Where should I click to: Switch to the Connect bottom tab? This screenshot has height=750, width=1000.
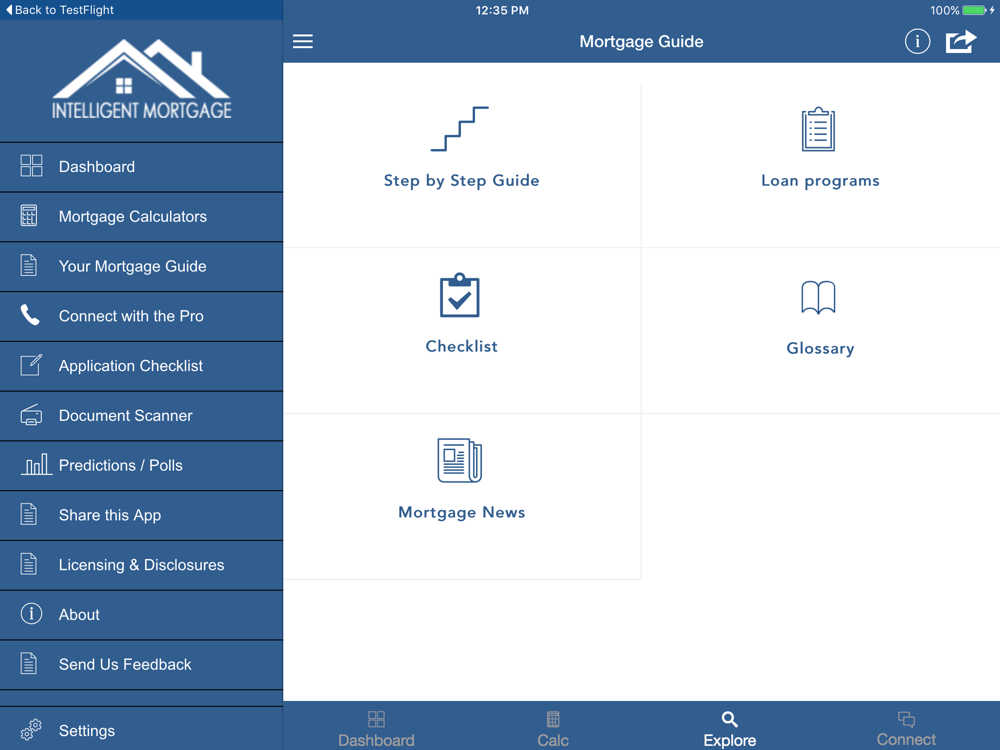[906, 729]
